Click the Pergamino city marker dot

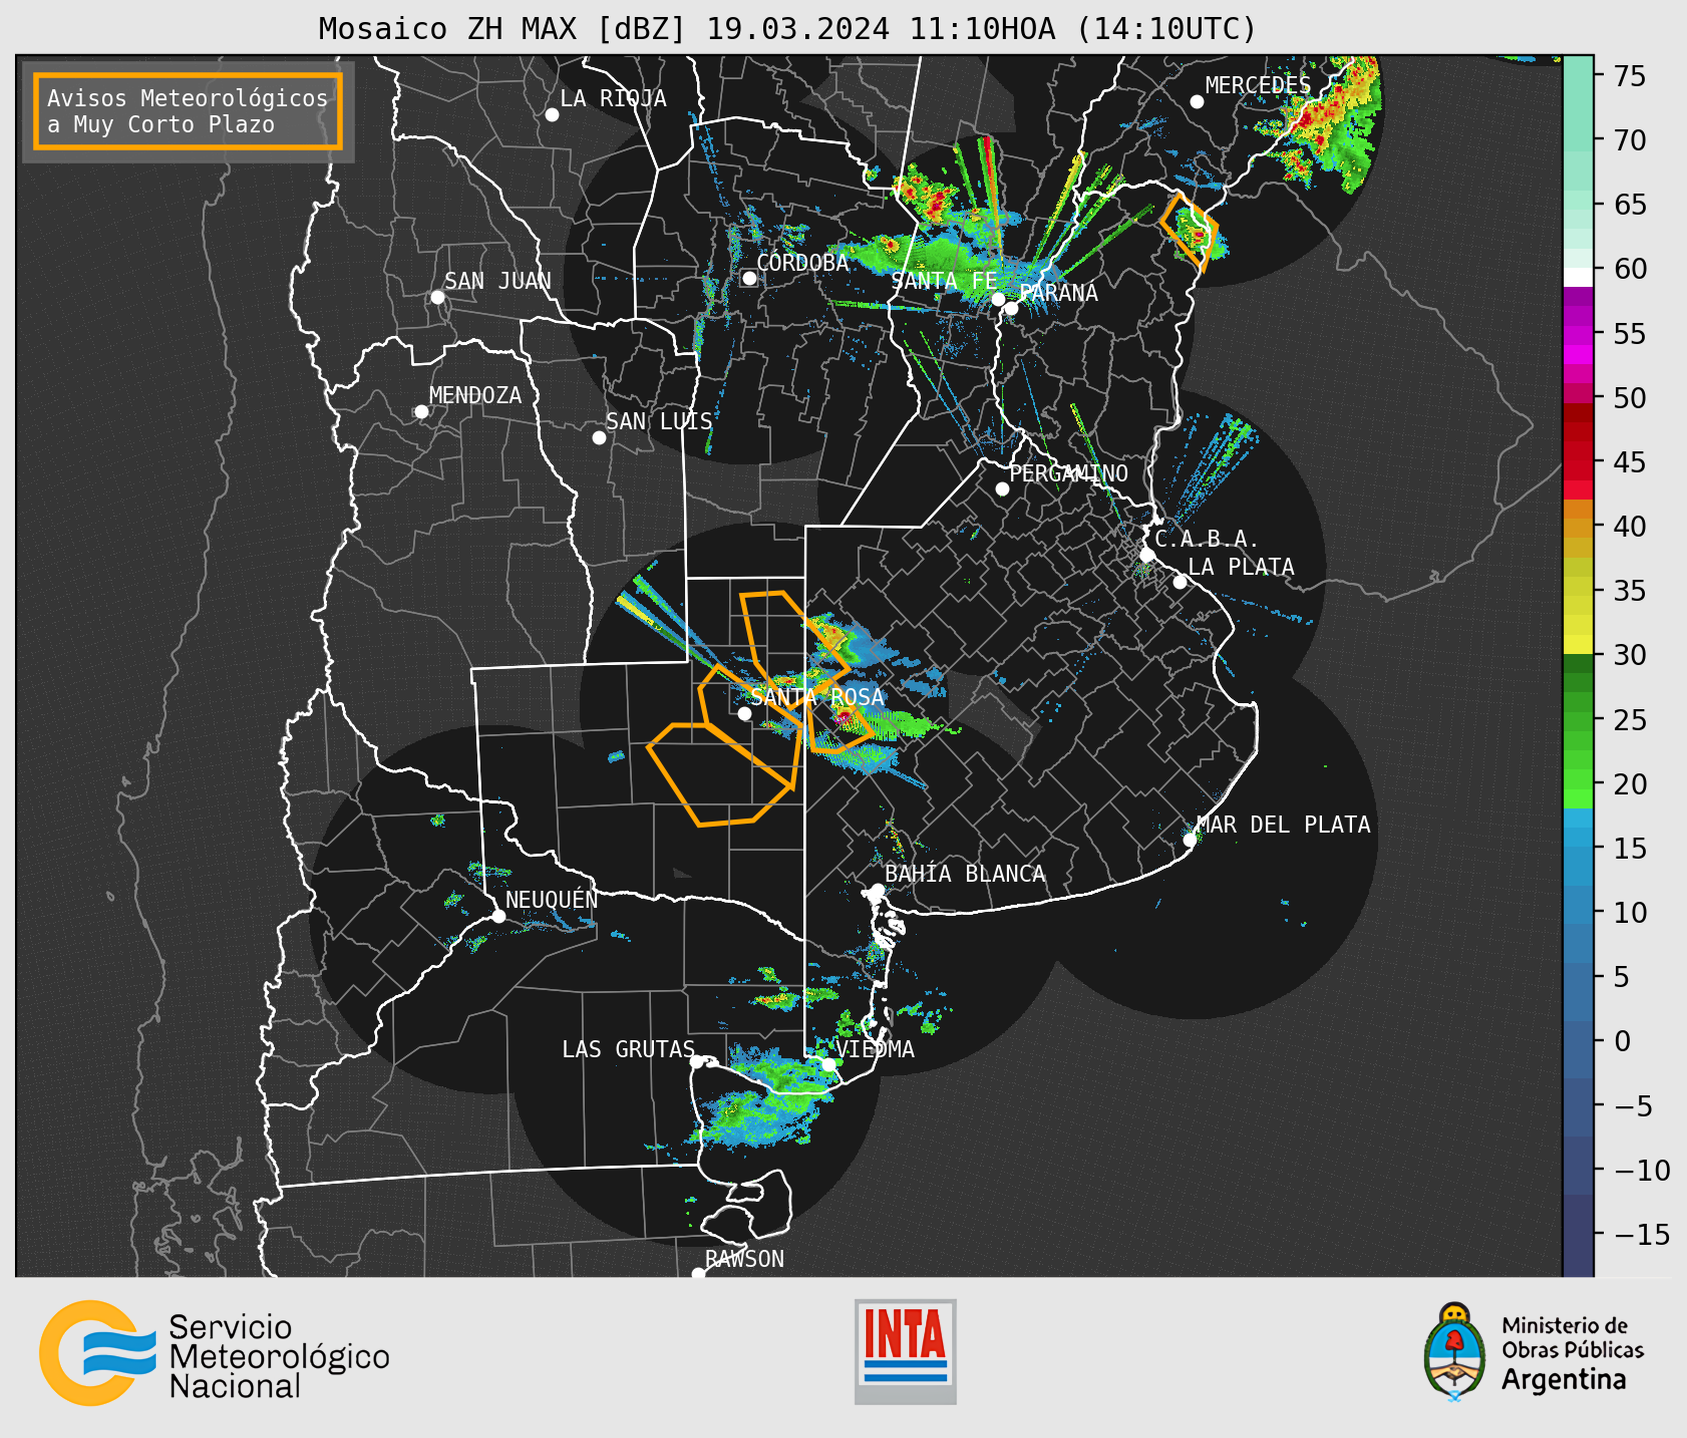coord(1002,489)
